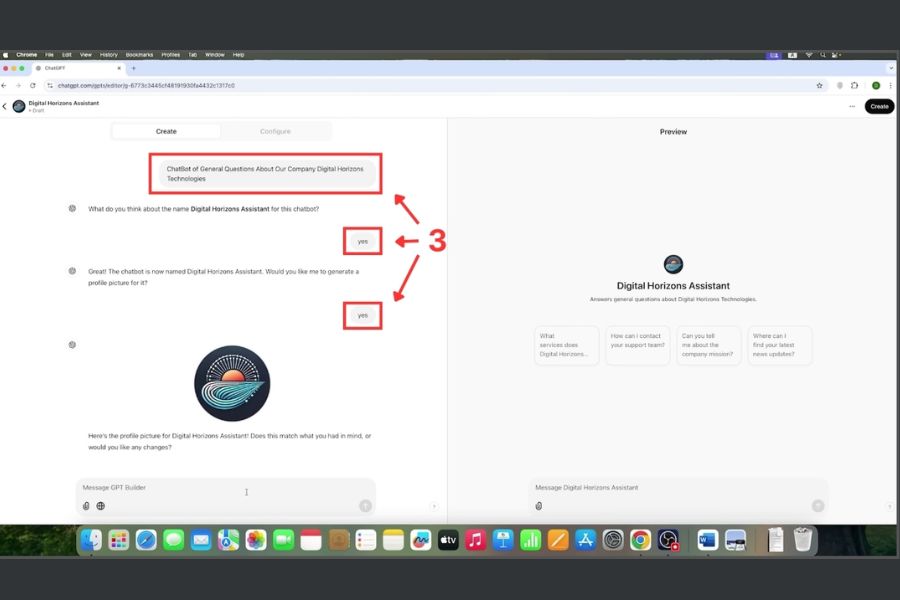Click the generated profile picture in chat
Image resolution: width=900 pixels, height=600 pixels.
click(232, 383)
